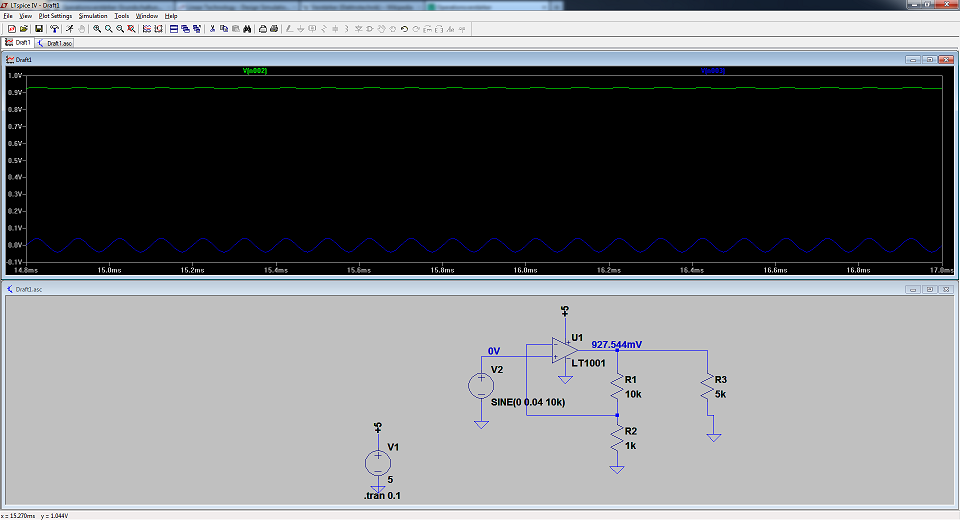Open the Control Panel hammer icon
The height and width of the screenshot is (520, 960).
[54, 29]
